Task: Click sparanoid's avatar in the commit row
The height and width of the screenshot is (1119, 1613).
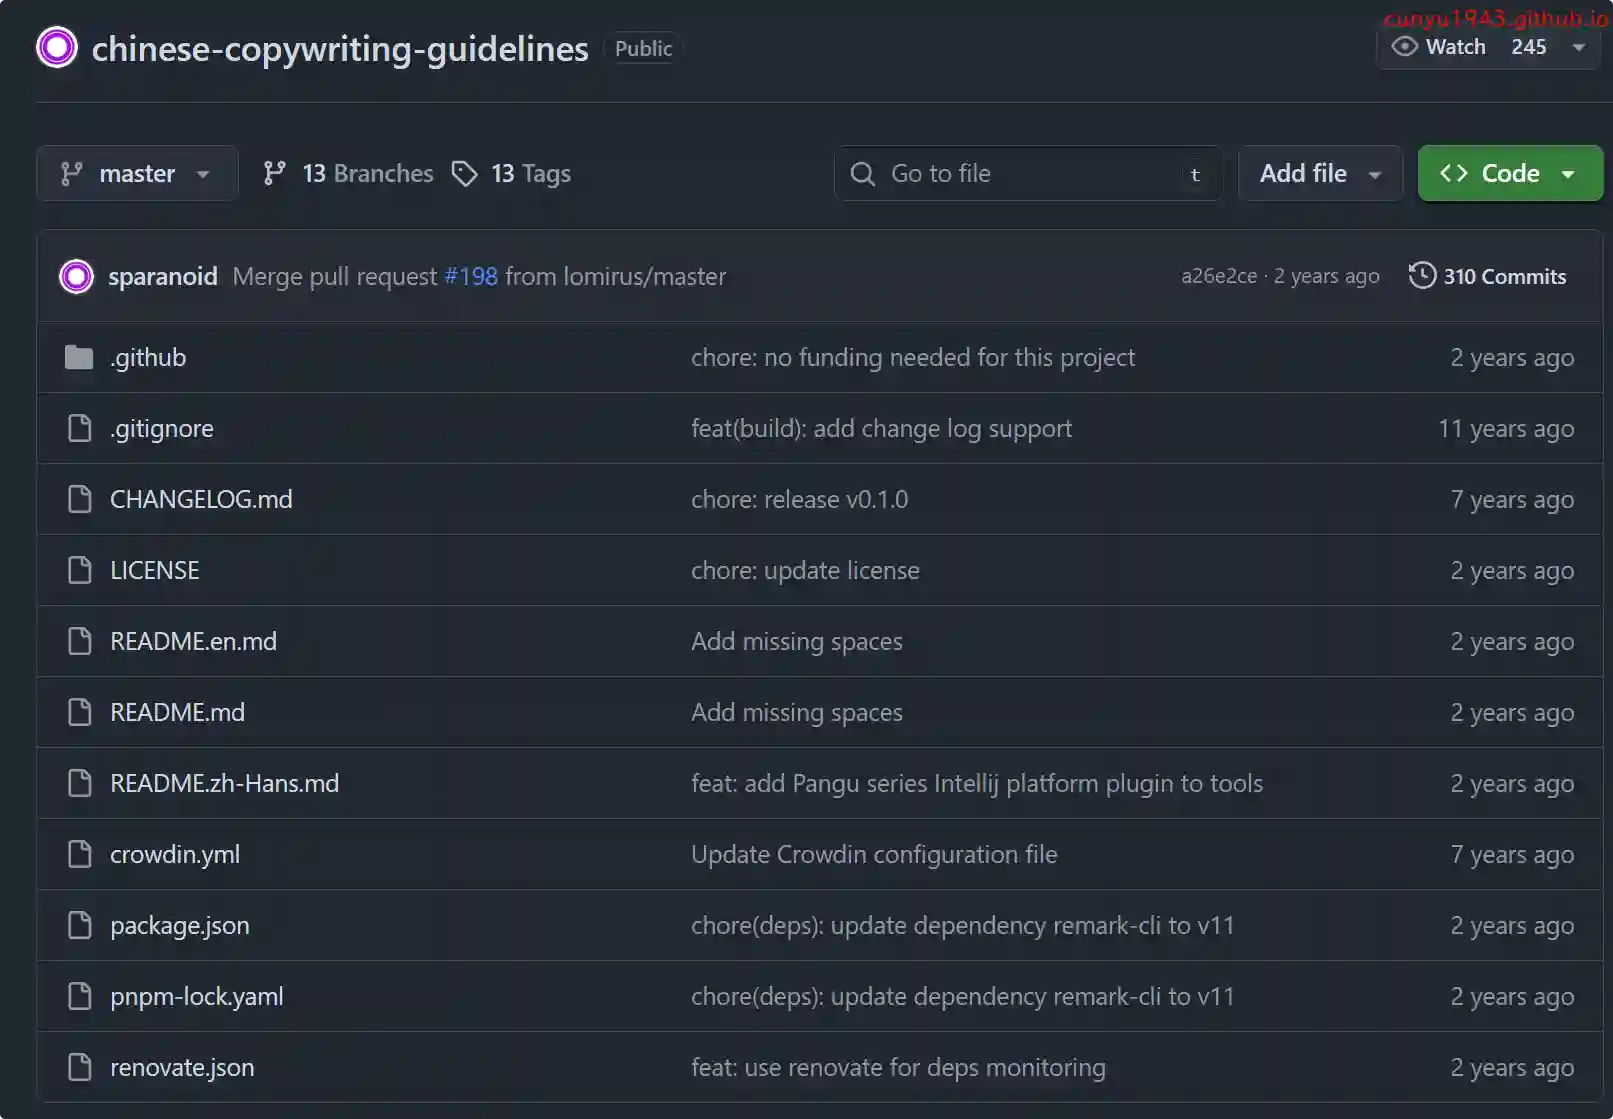Action: [76, 277]
